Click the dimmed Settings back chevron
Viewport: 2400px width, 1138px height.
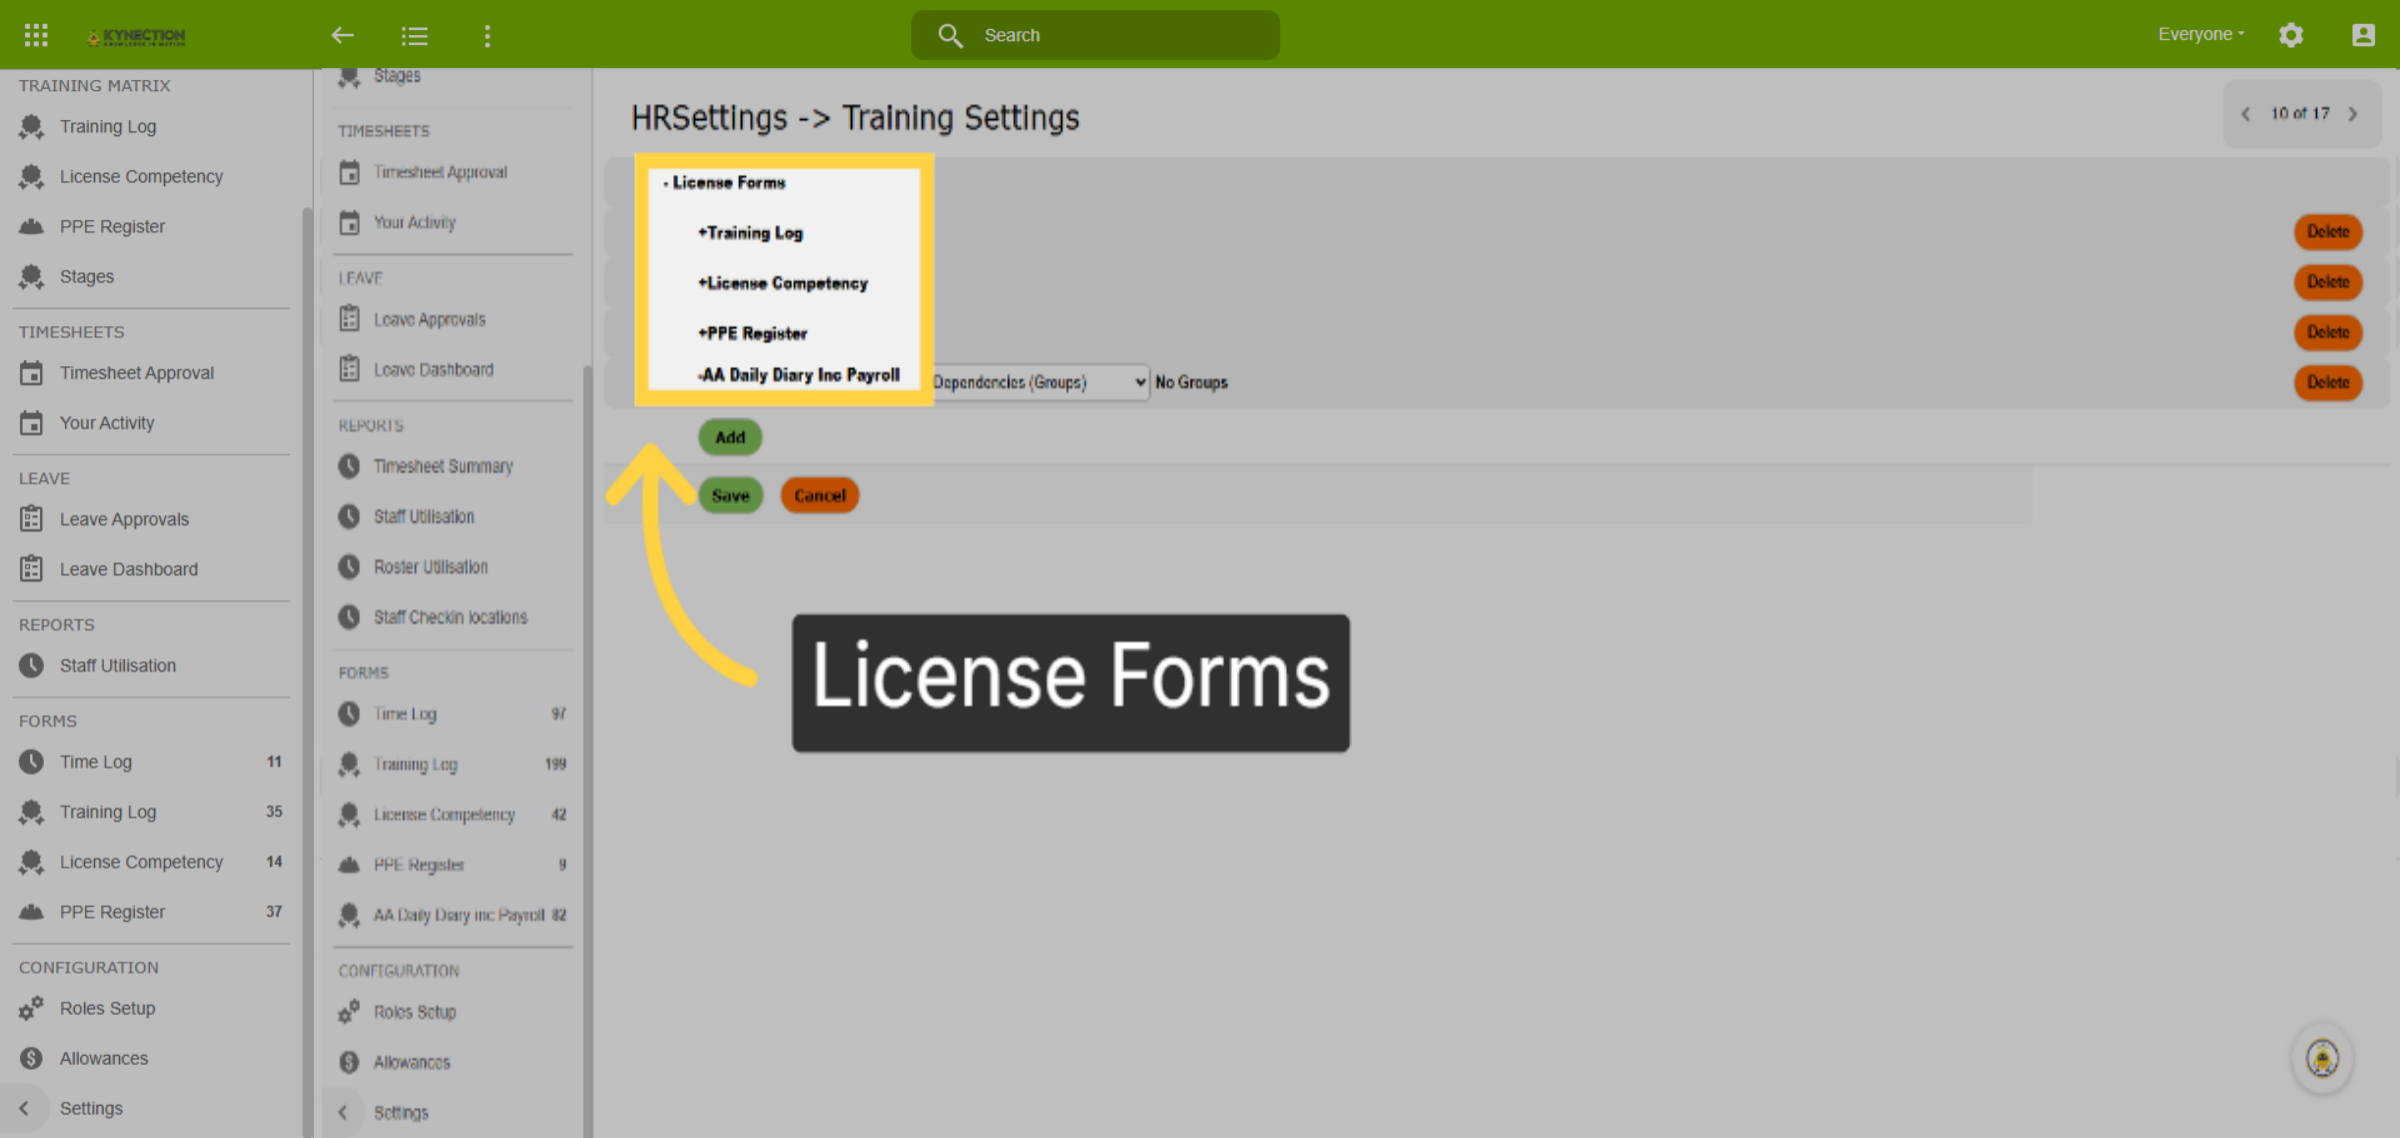pyautogui.click(x=343, y=1112)
